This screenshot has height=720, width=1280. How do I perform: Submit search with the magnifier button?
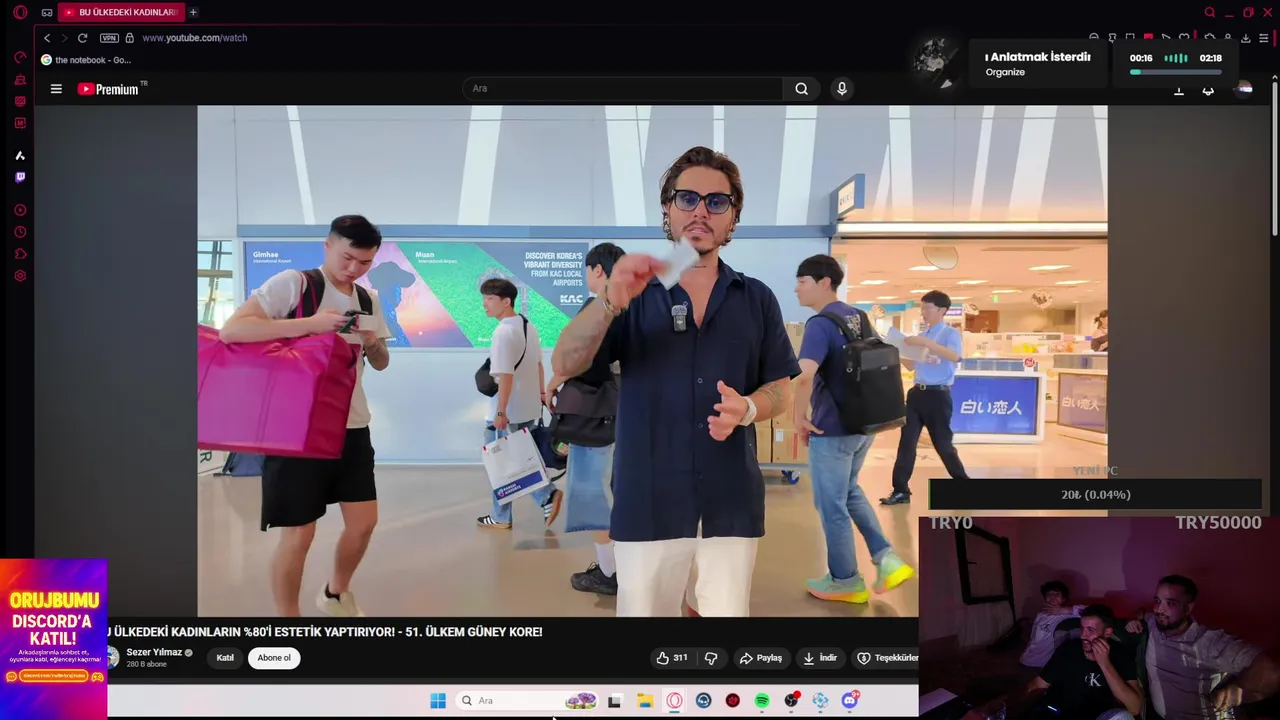[x=801, y=88]
